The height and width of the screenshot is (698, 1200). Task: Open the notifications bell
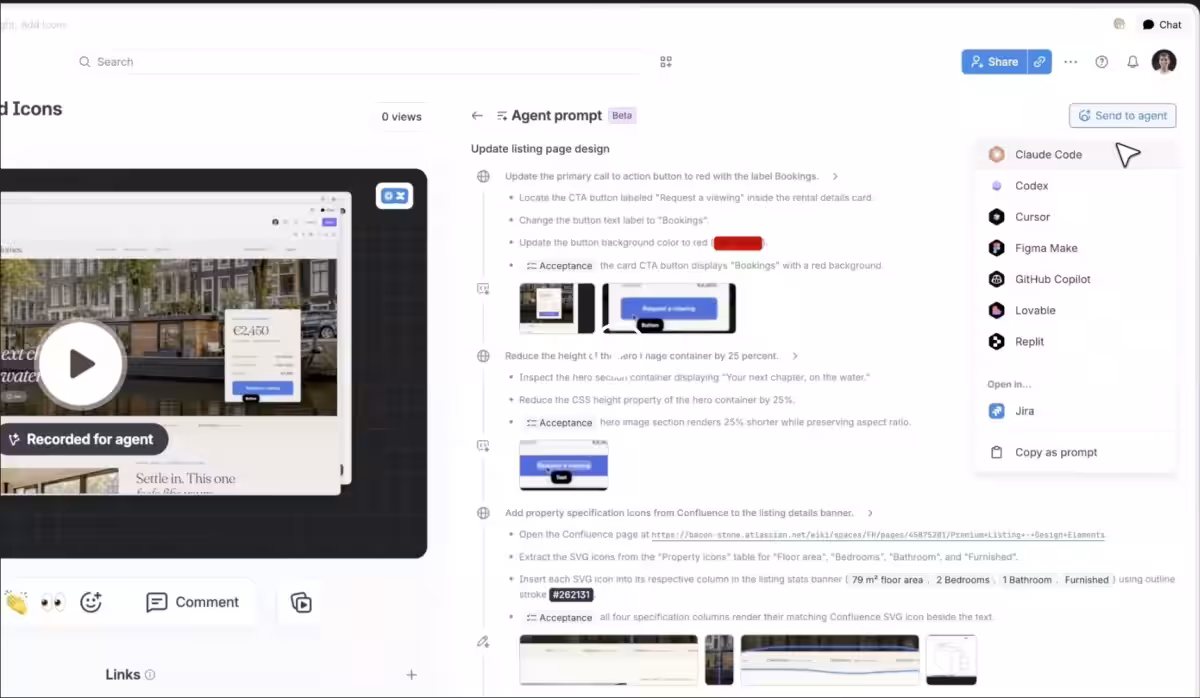coord(1133,62)
